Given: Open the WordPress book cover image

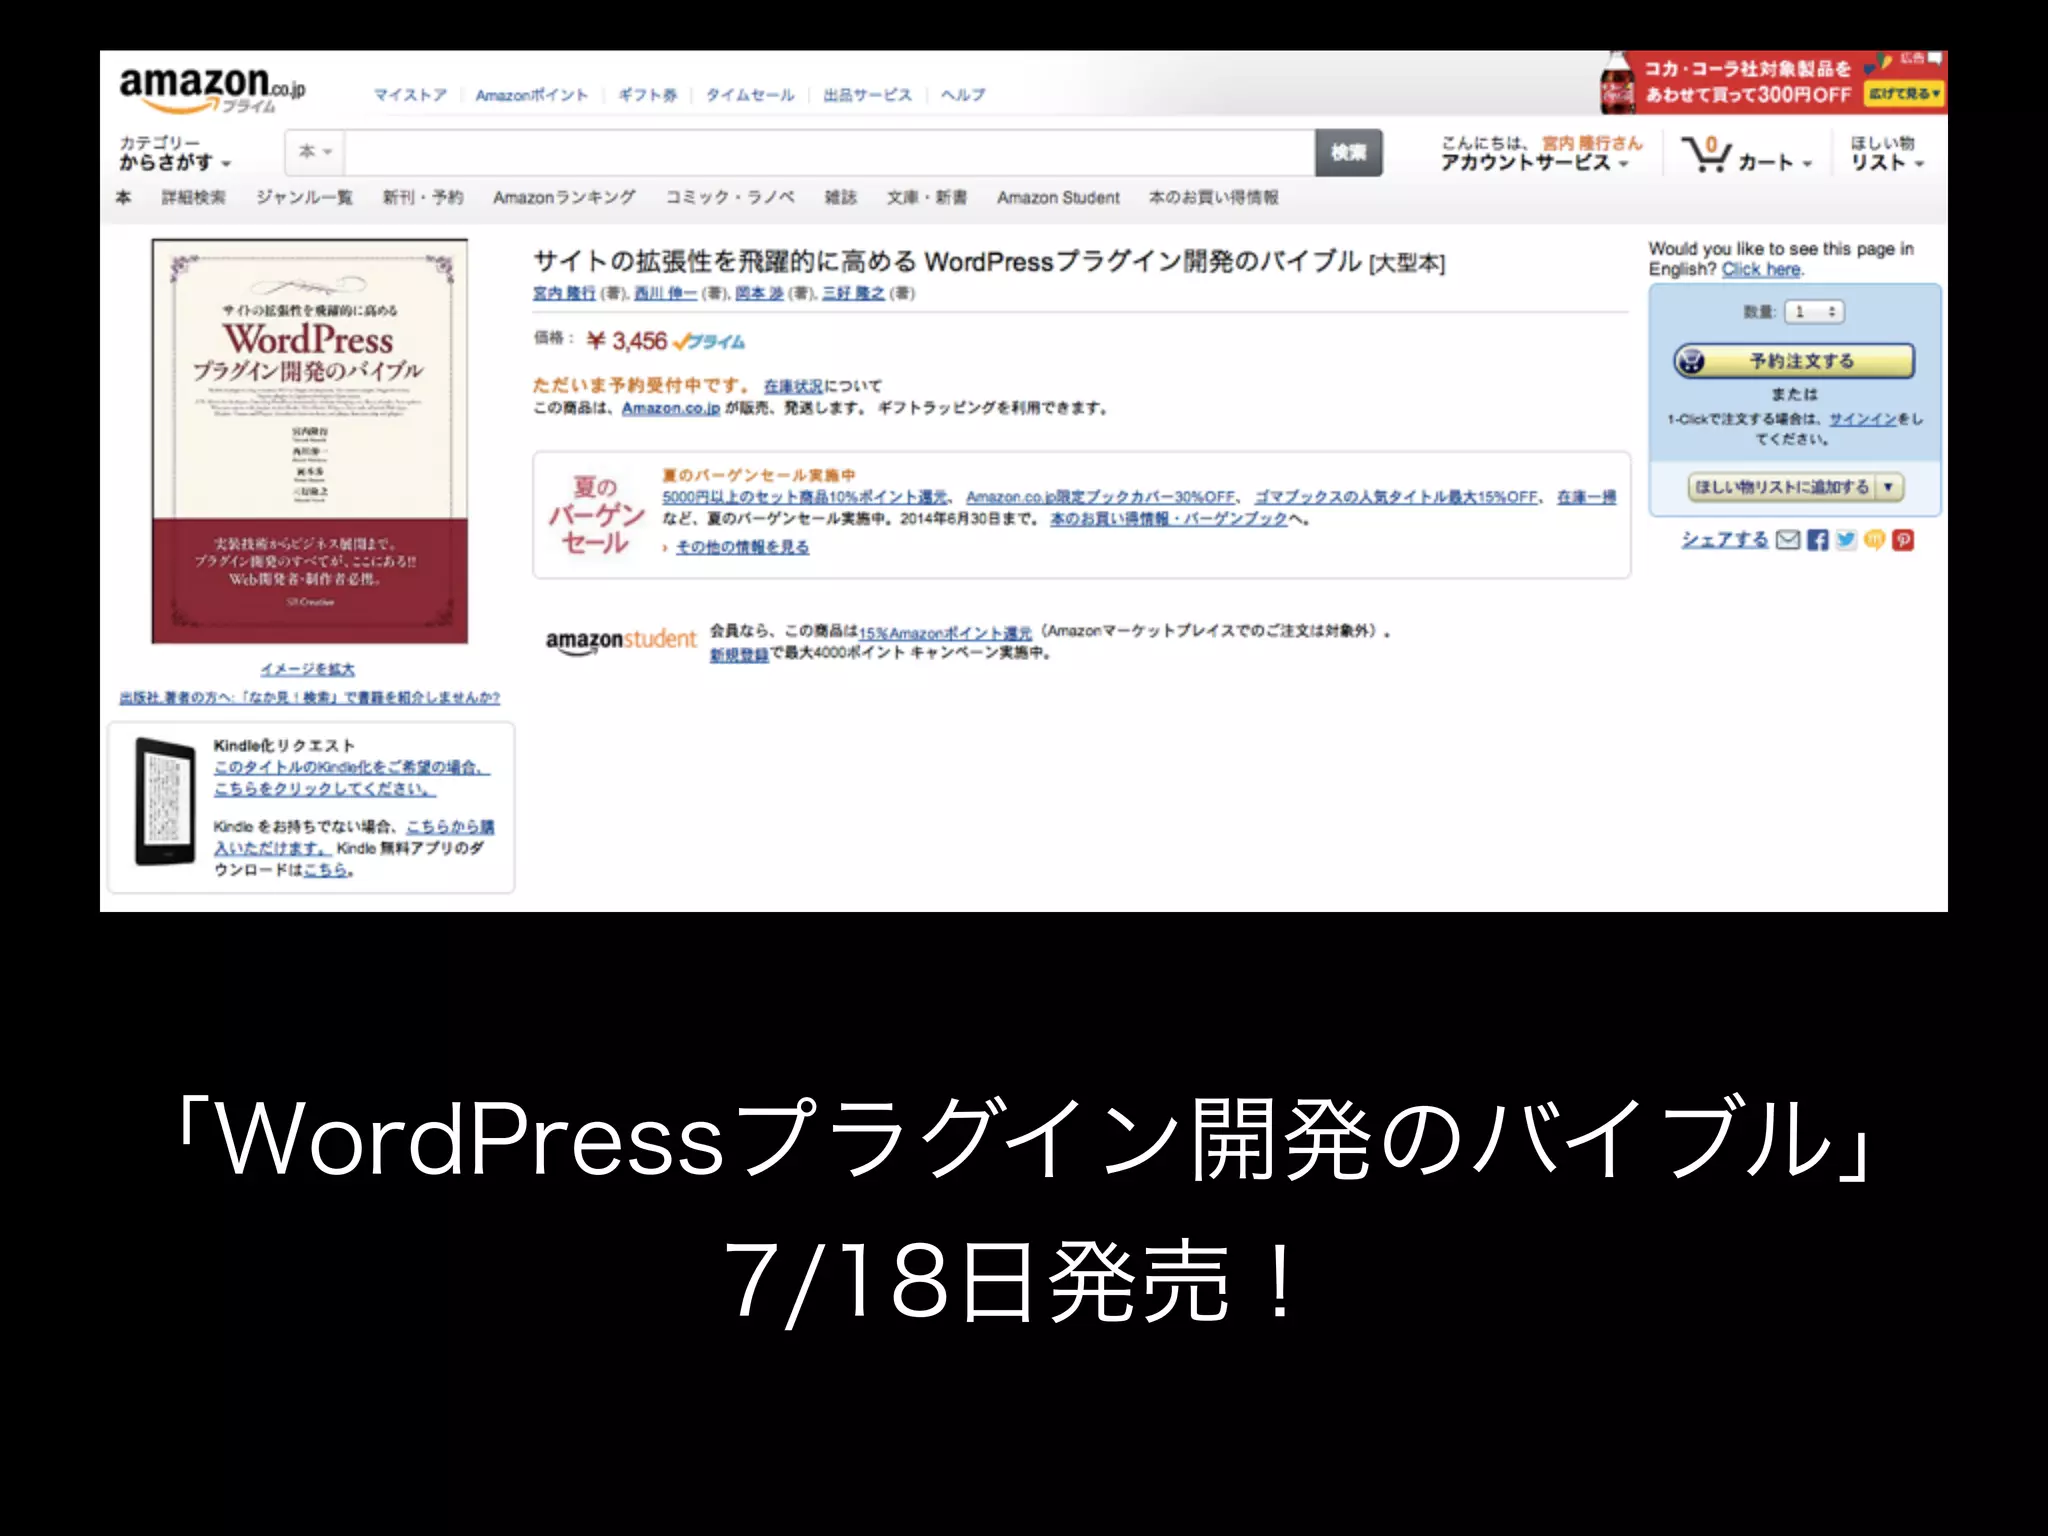Looking at the screenshot, I should point(310,441).
